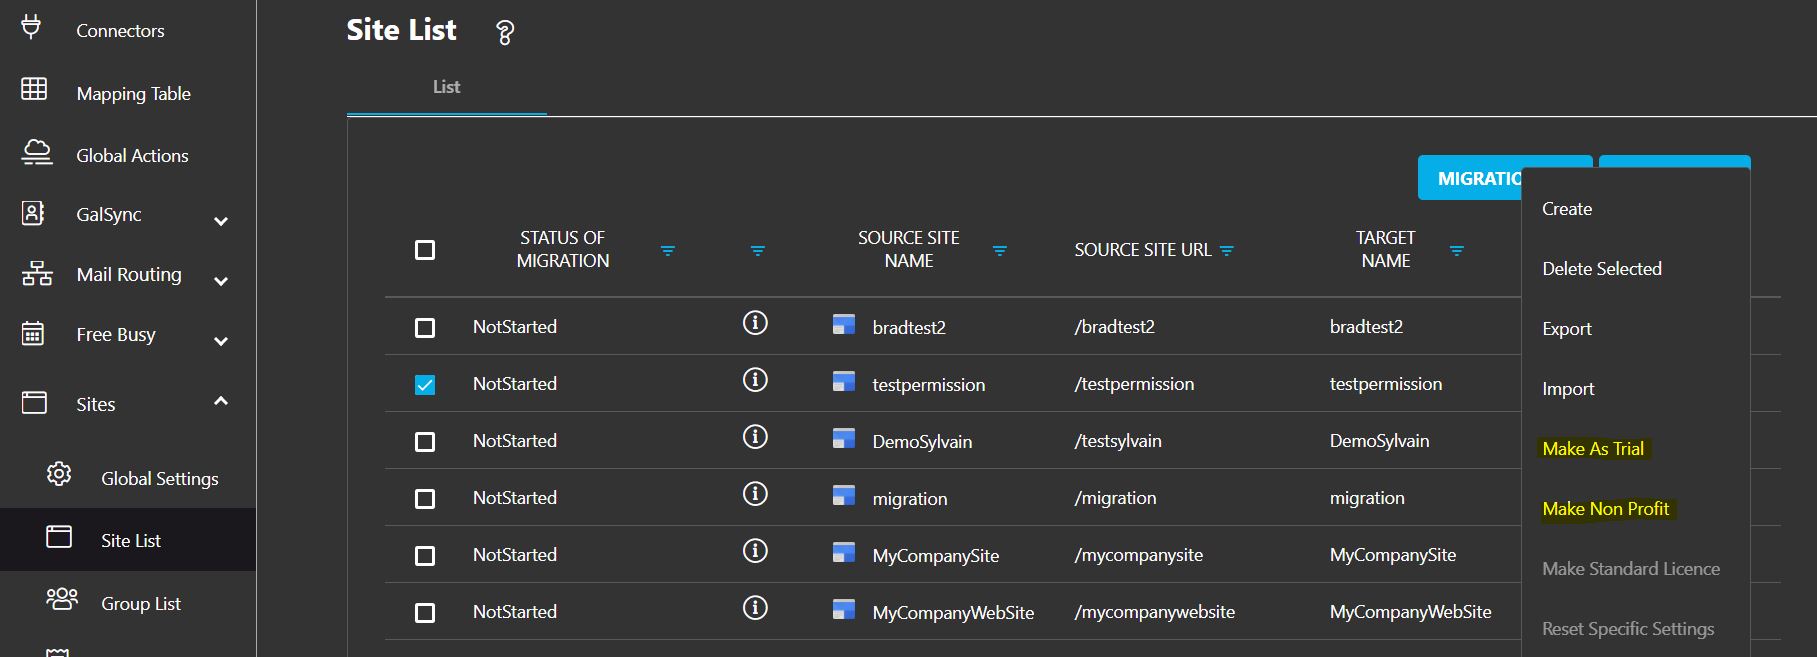Toggle the select-all header checkbox
Viewport: 1817px width, 657px height.
click(x=425, y=250)
